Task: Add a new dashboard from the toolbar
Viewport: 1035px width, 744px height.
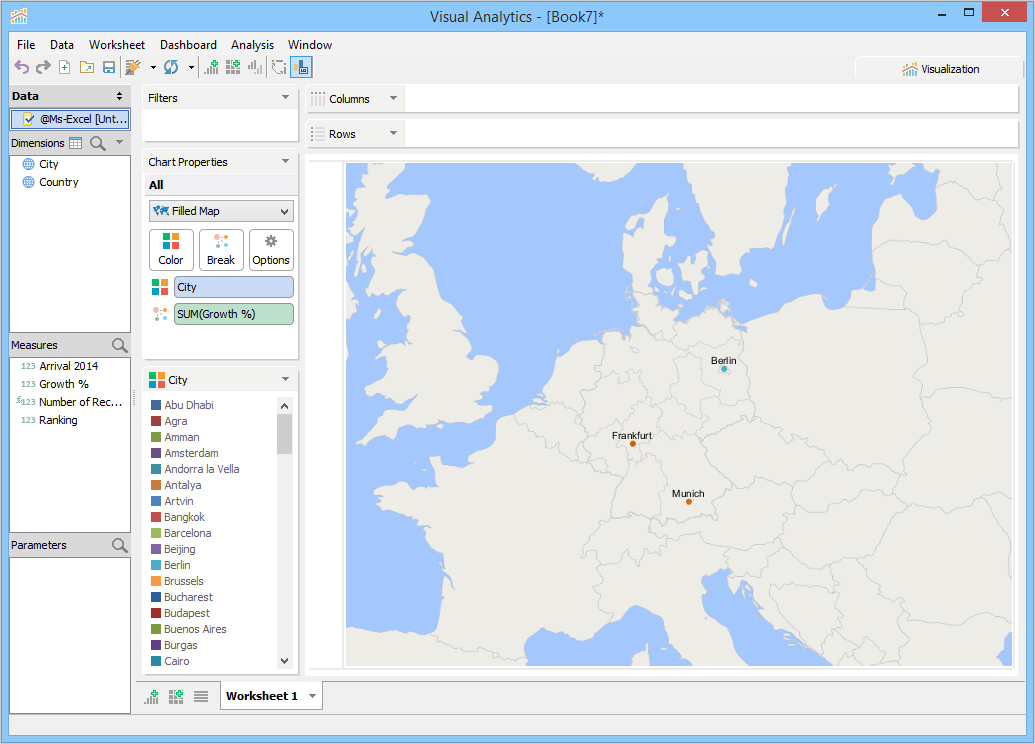Action: coord(233,67)
